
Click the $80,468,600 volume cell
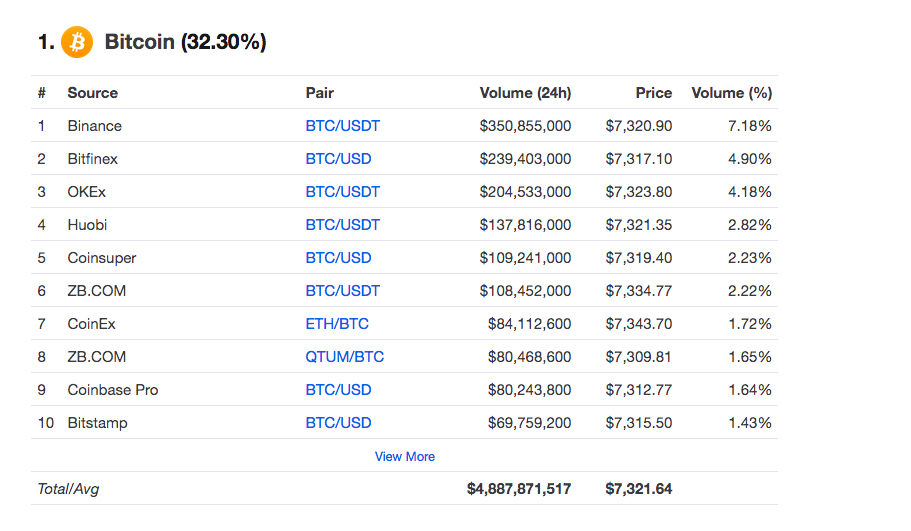click(x=529, y=357)
